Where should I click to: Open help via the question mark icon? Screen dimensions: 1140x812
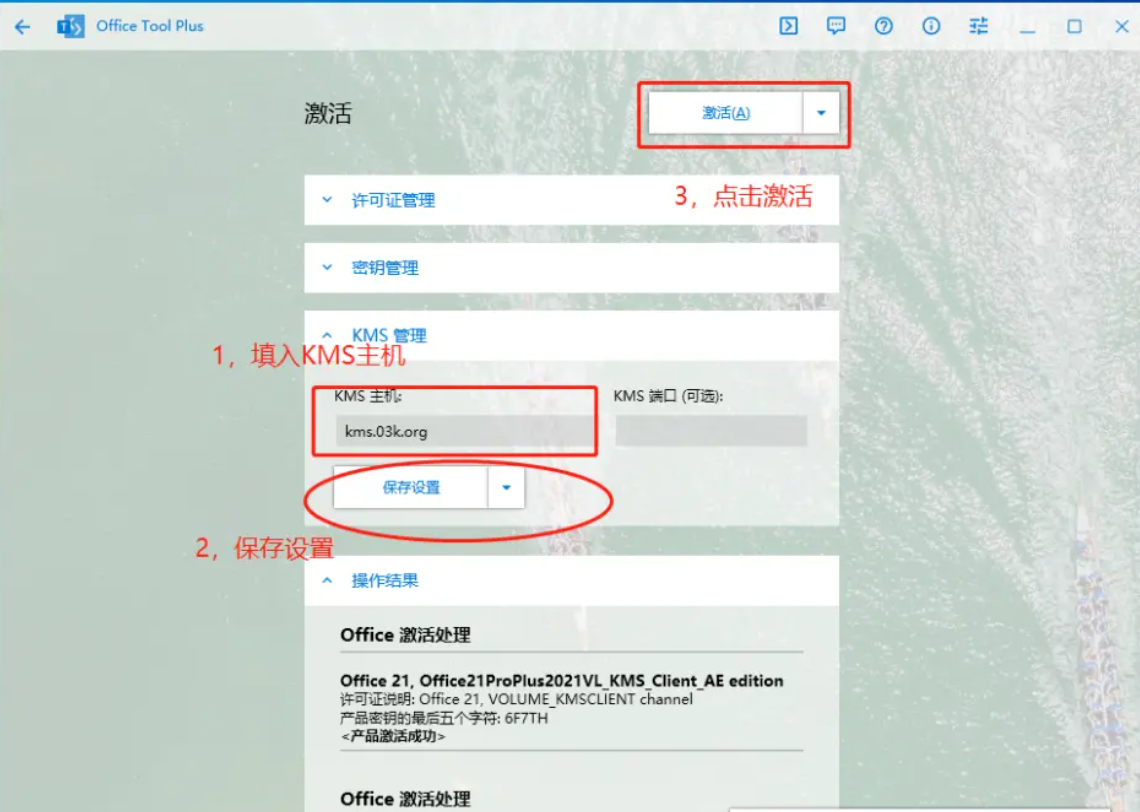[x=883, y=27]
